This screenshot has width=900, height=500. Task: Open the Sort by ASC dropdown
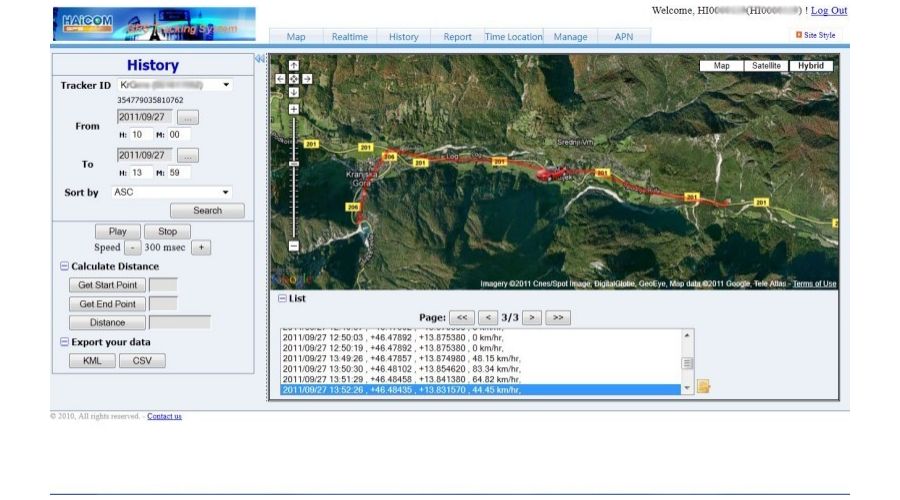coord(226,192)
